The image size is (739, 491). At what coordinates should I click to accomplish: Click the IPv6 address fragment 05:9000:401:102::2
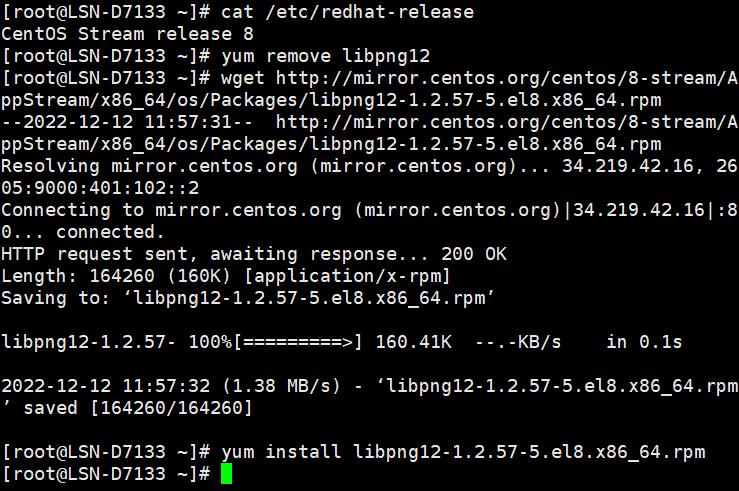100,188
